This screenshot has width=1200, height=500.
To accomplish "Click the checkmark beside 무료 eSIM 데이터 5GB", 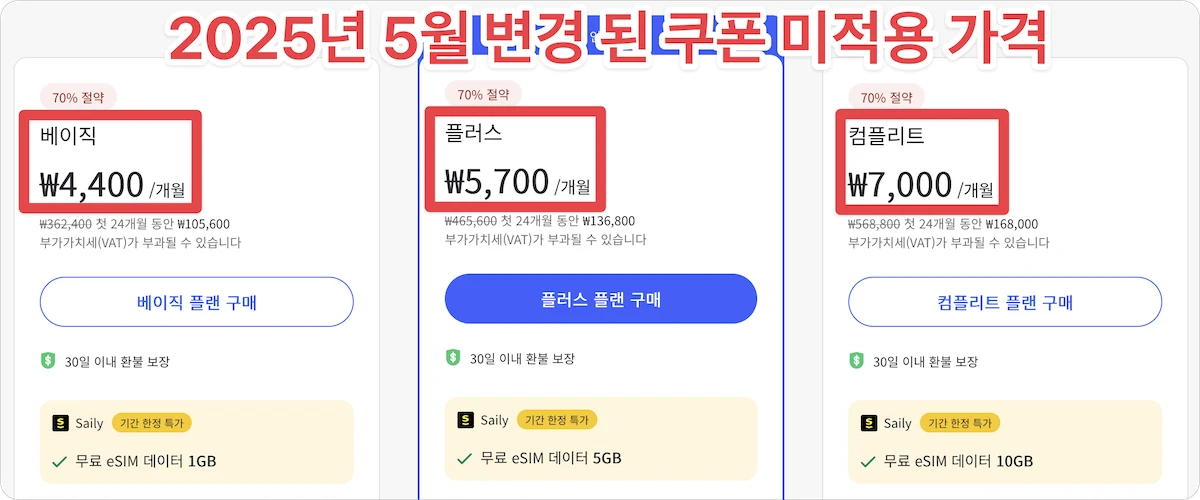I will tap(465, 458).
